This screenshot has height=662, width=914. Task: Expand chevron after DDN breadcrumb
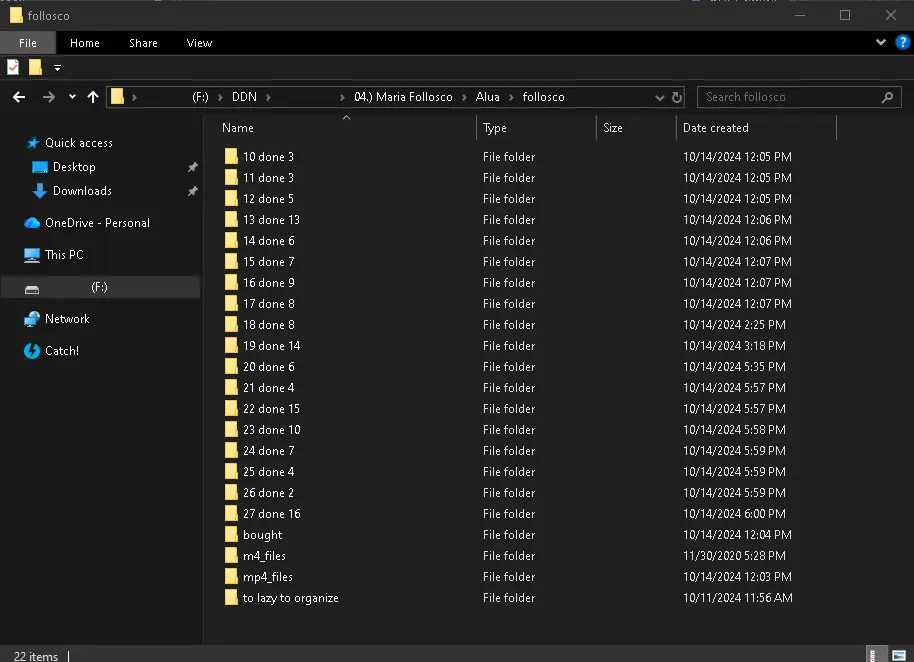268,97
